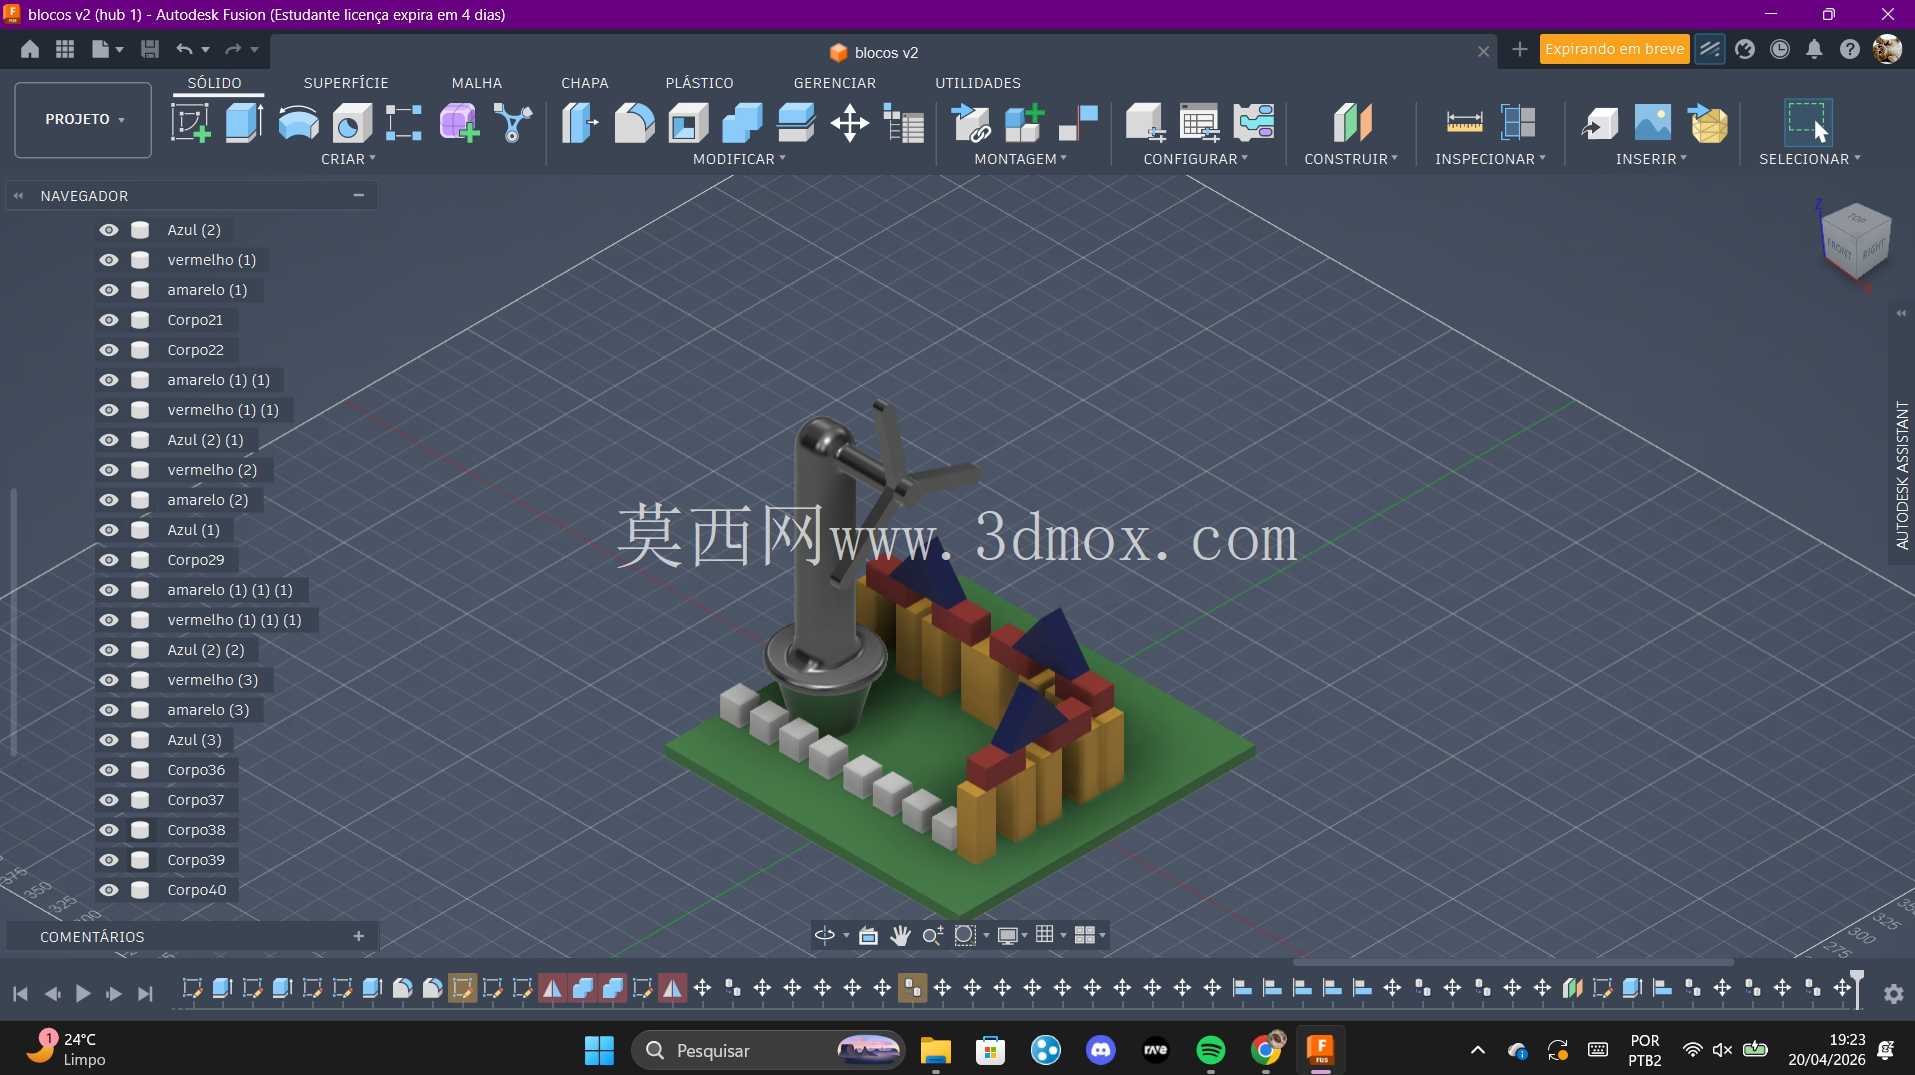This screenshot has height=1075, width=1915.
Task: Open Discord from the taskbar
Action: pos(1101,1050)
